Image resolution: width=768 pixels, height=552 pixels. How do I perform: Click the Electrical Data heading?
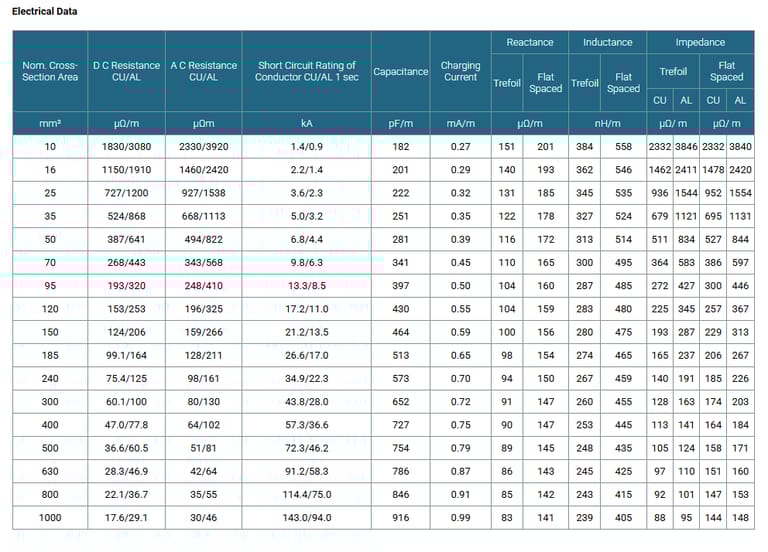[44, 11]
